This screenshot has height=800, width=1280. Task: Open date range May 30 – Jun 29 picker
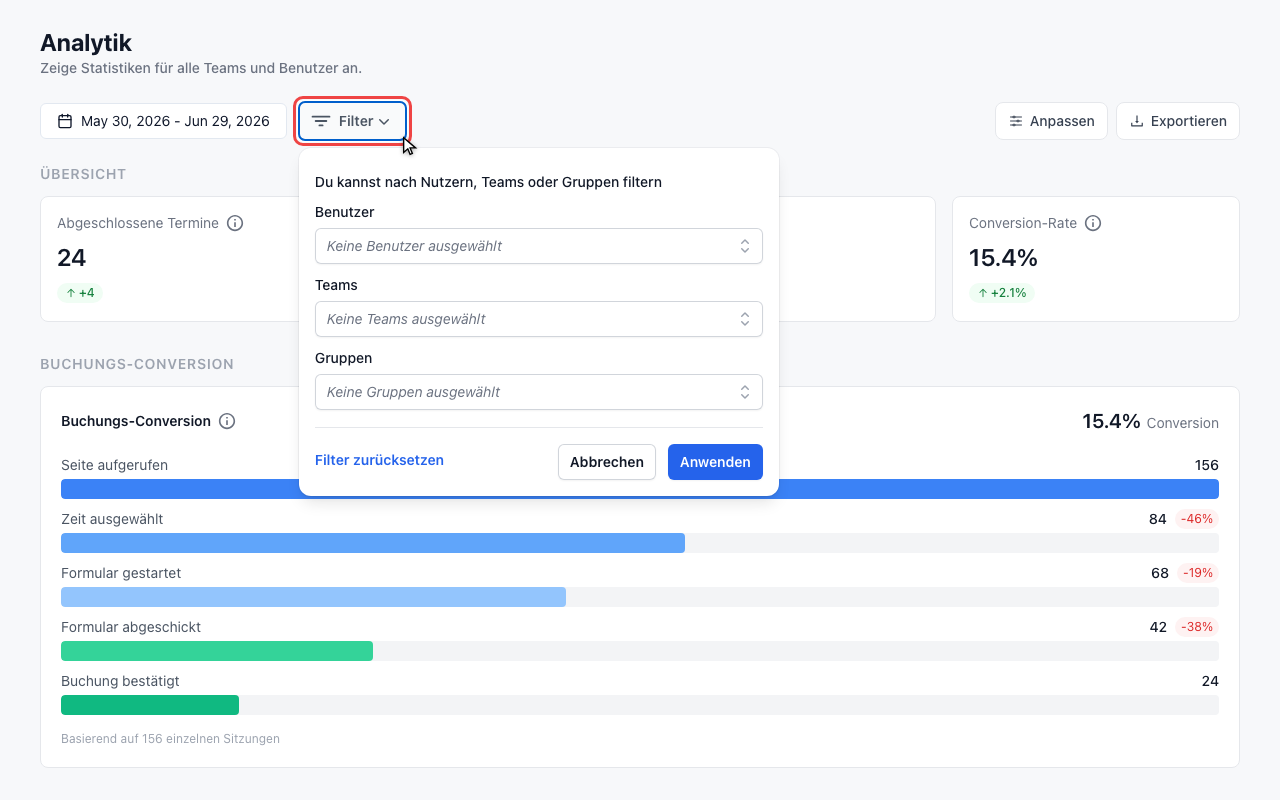(163, 121)
